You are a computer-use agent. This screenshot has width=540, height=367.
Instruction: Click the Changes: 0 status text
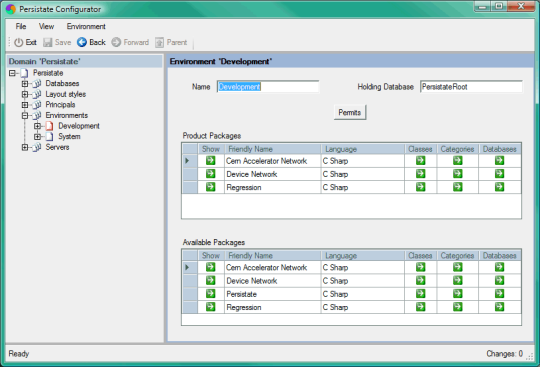pos(505,354)
